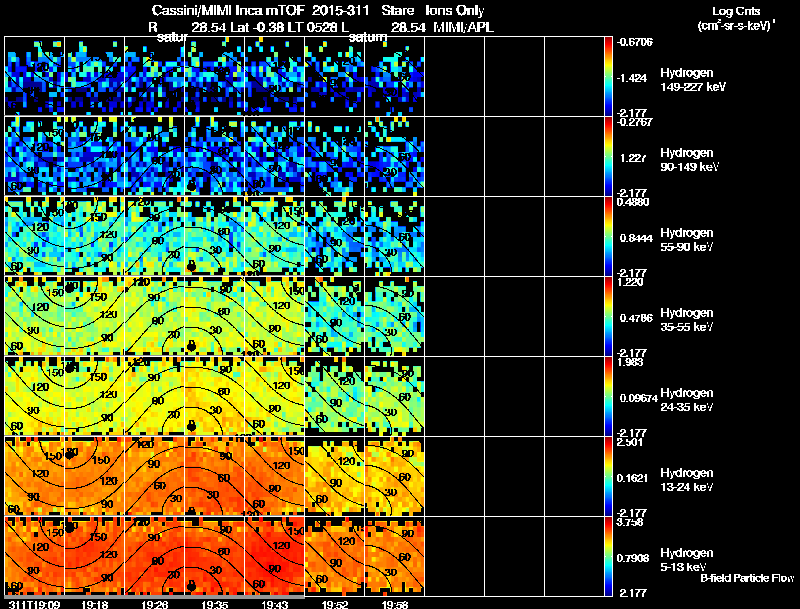Click the '-0.2767' colorbar value
The image size is (800, 609).
tap(635, 122)
